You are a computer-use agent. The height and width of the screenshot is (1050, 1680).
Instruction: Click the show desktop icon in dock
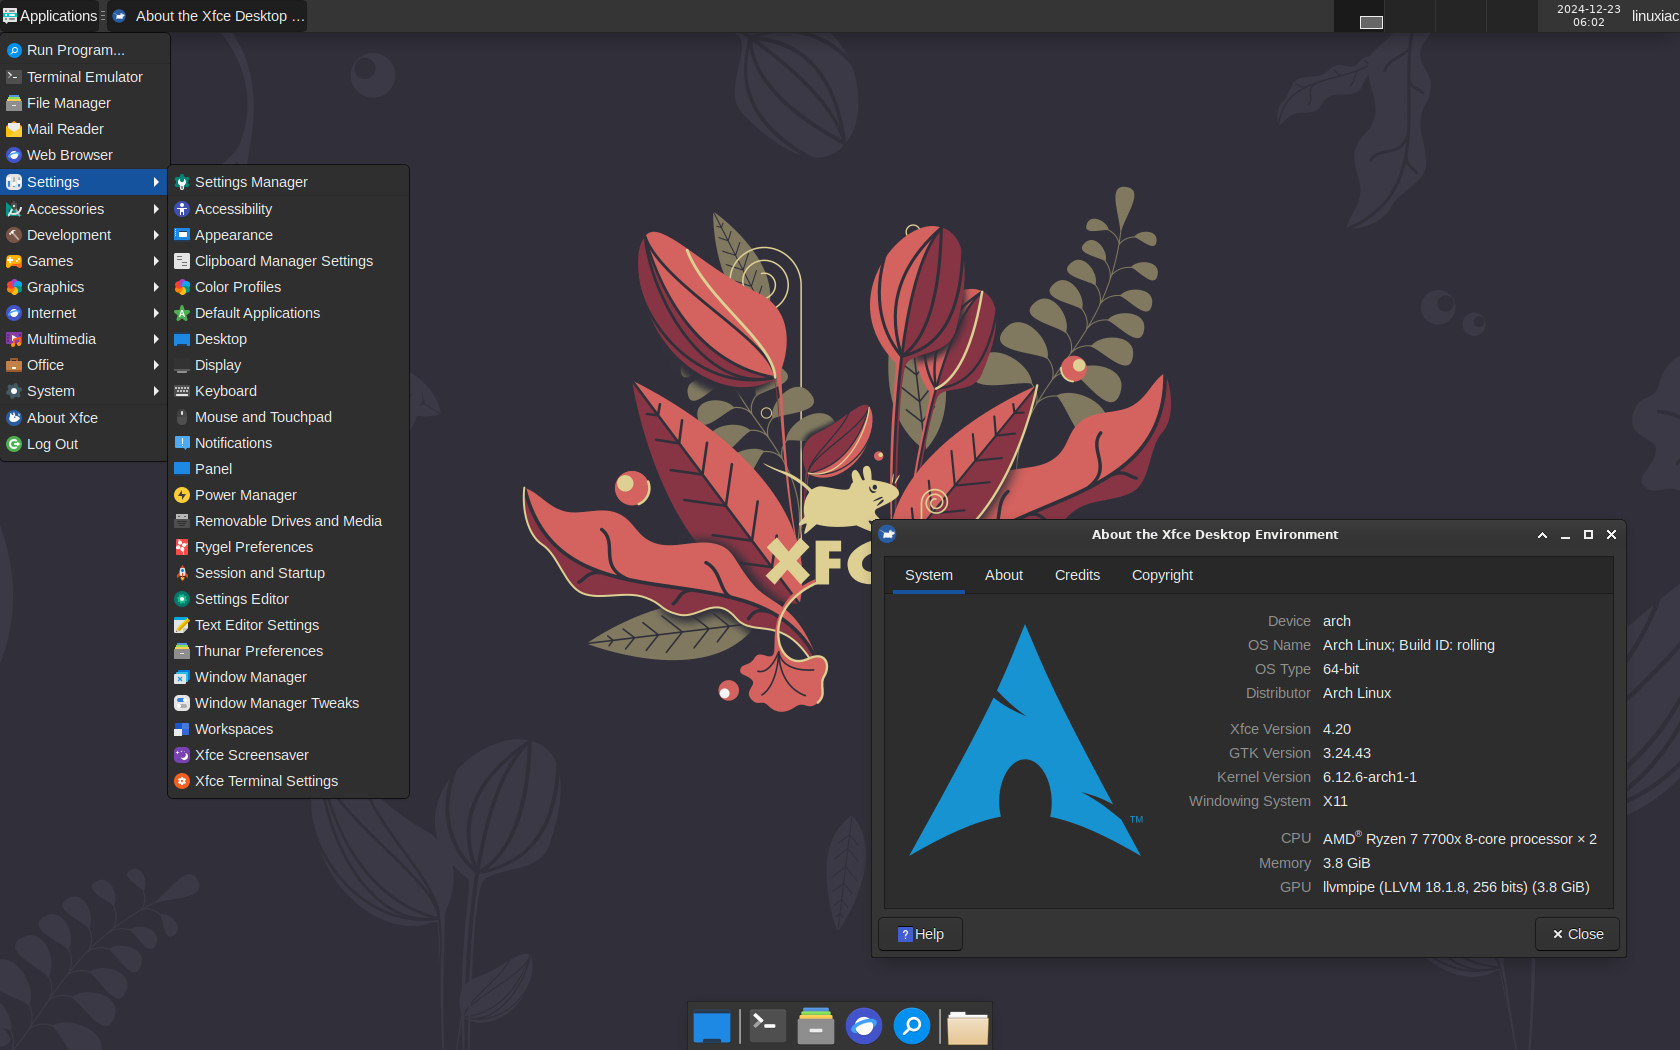(712, 1026)
